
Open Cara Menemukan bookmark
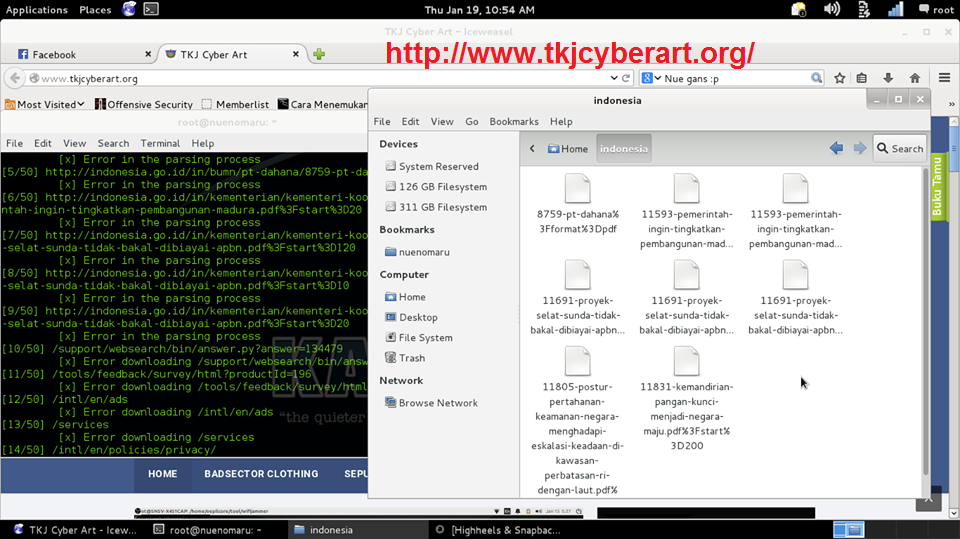[323, 105]
